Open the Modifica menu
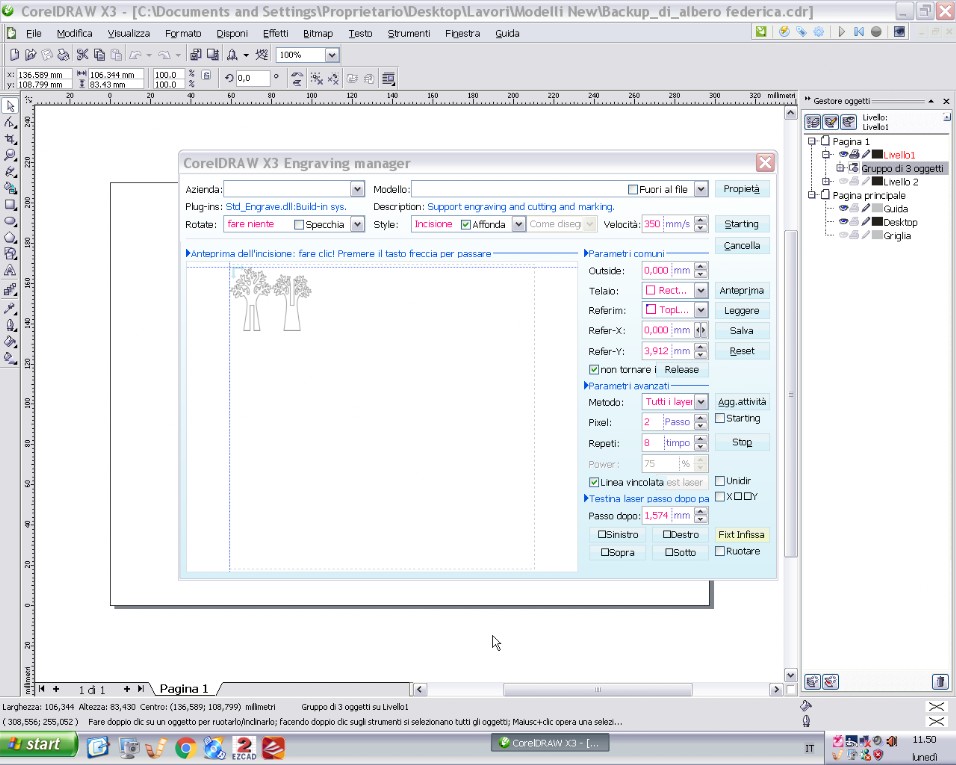Viewport: 956px width, 765px height. [74, 34]
